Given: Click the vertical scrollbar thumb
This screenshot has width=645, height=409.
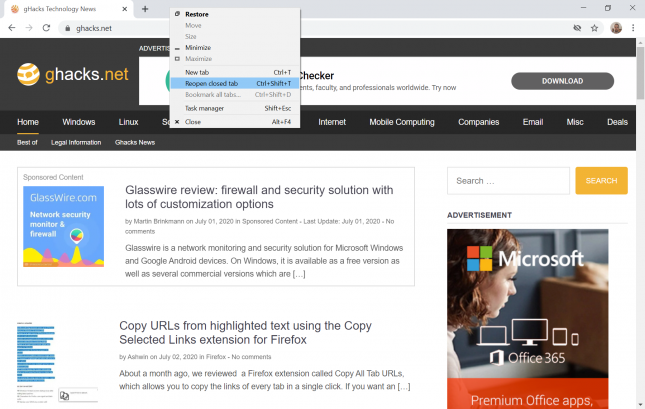Looking at the screenshot, I should tap(640, 73).
